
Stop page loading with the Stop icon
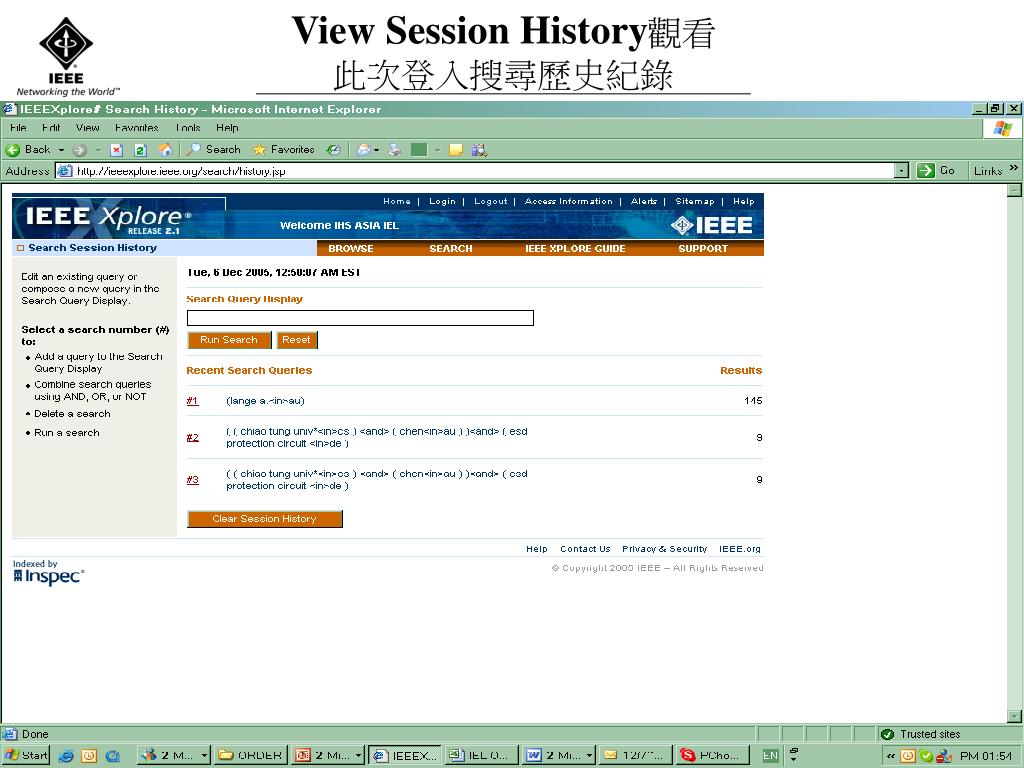pos(116,150)
